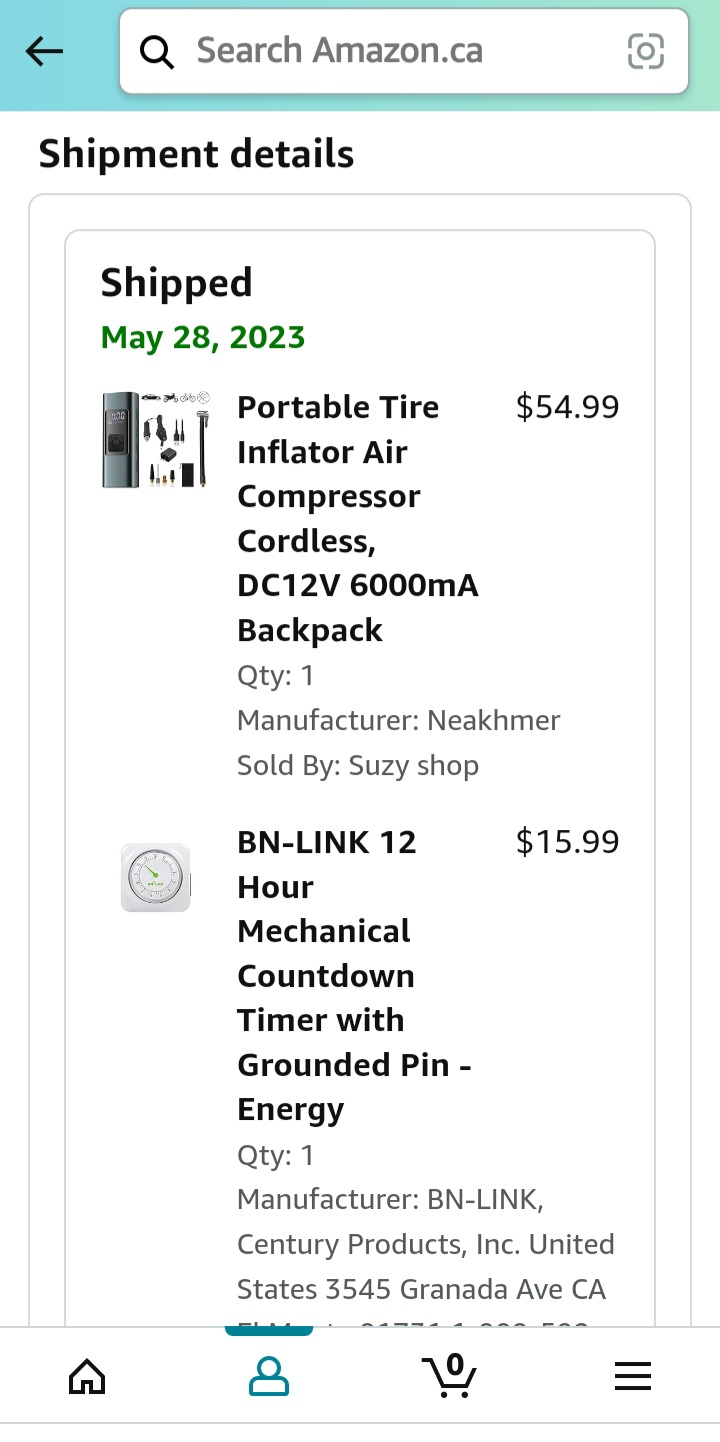Screen dimensions: 720x1442
Task: Tap the $54.99 price of the inflator
Action: (566, 407)
